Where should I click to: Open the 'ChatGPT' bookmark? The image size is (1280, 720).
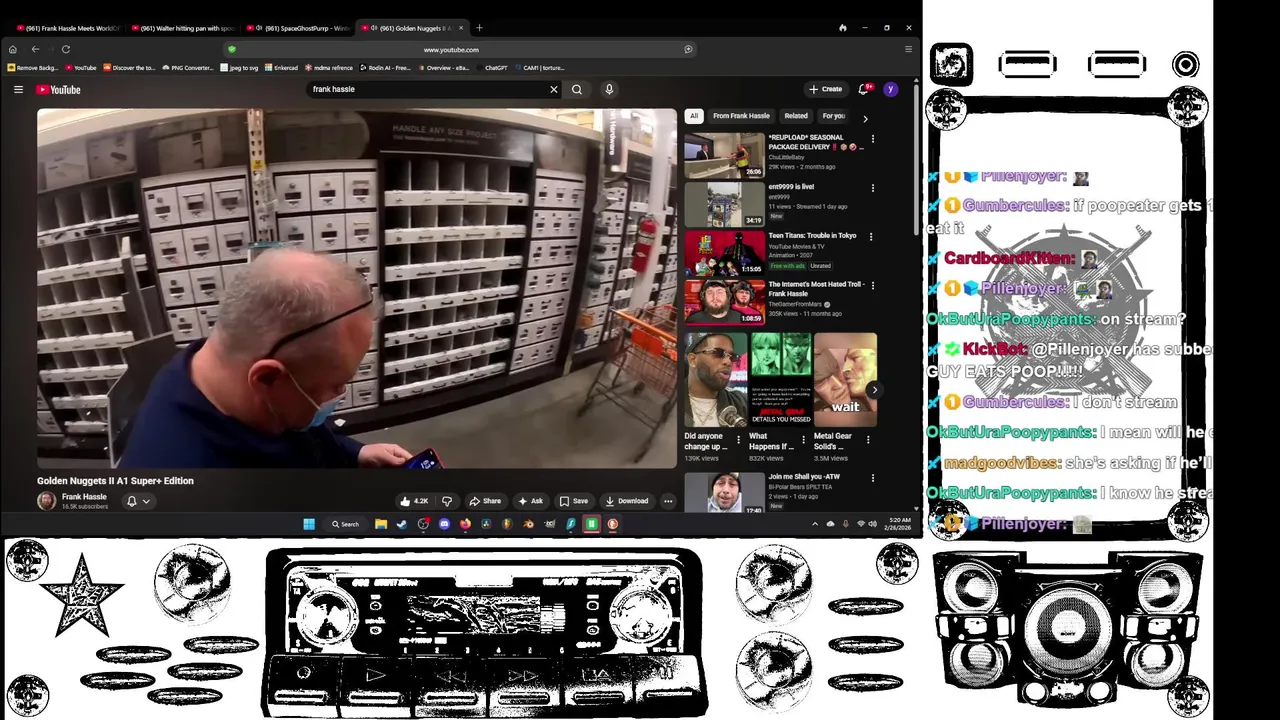(x=493, y=68)
